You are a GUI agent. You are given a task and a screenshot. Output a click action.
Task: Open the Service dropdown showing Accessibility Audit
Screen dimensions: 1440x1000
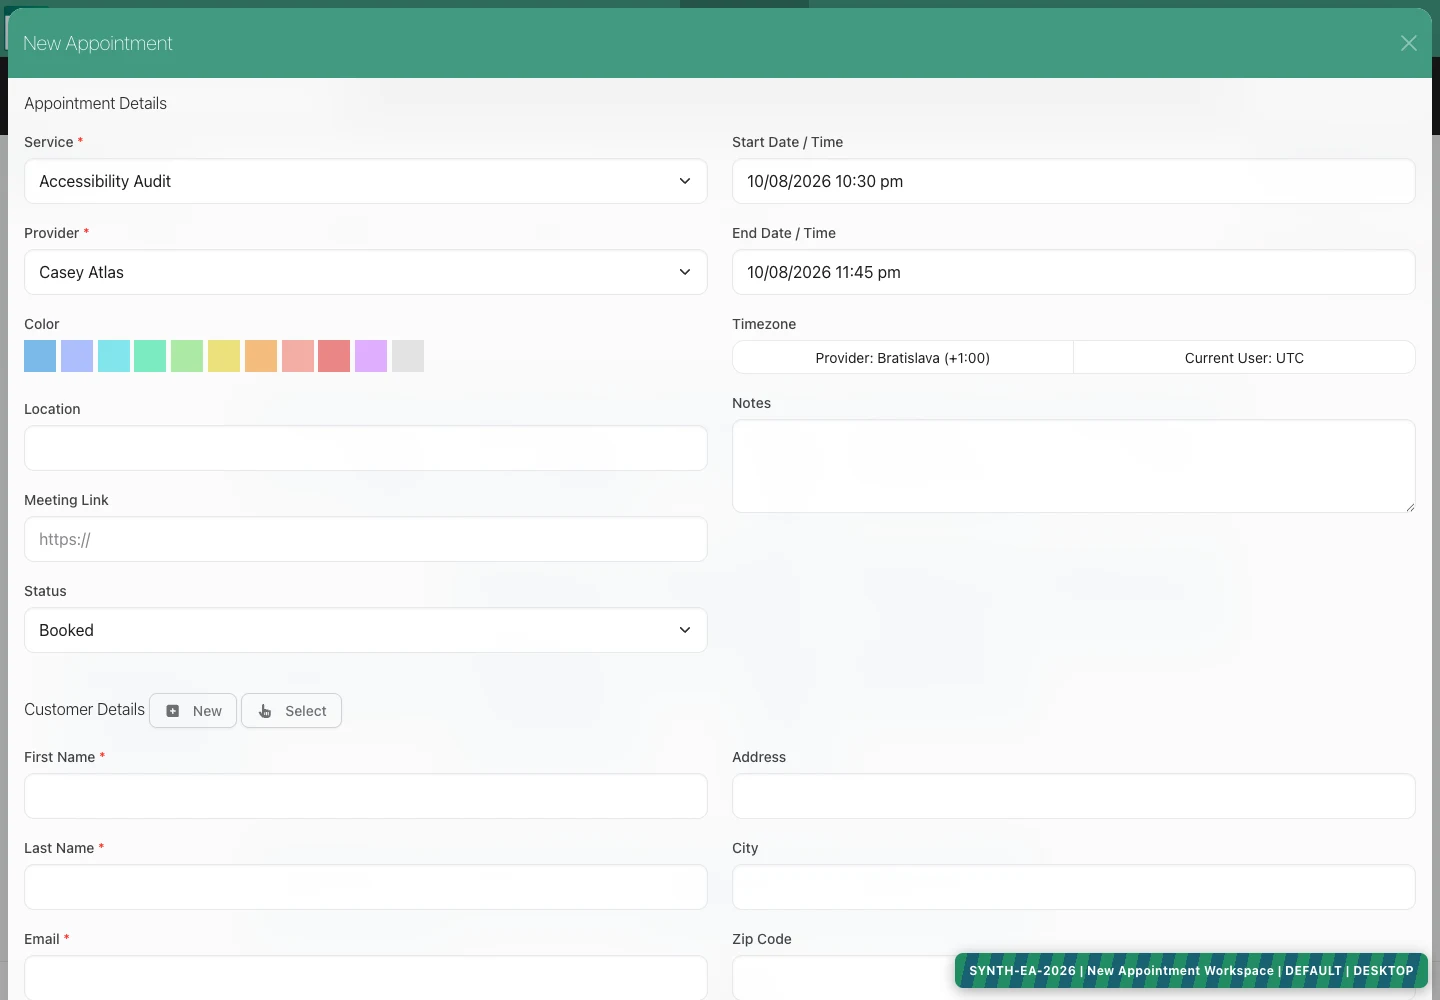pos(366,181)
